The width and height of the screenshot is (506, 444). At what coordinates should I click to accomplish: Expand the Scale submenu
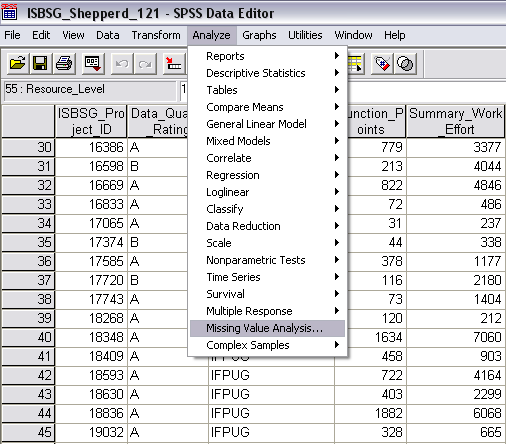(267, 243)
